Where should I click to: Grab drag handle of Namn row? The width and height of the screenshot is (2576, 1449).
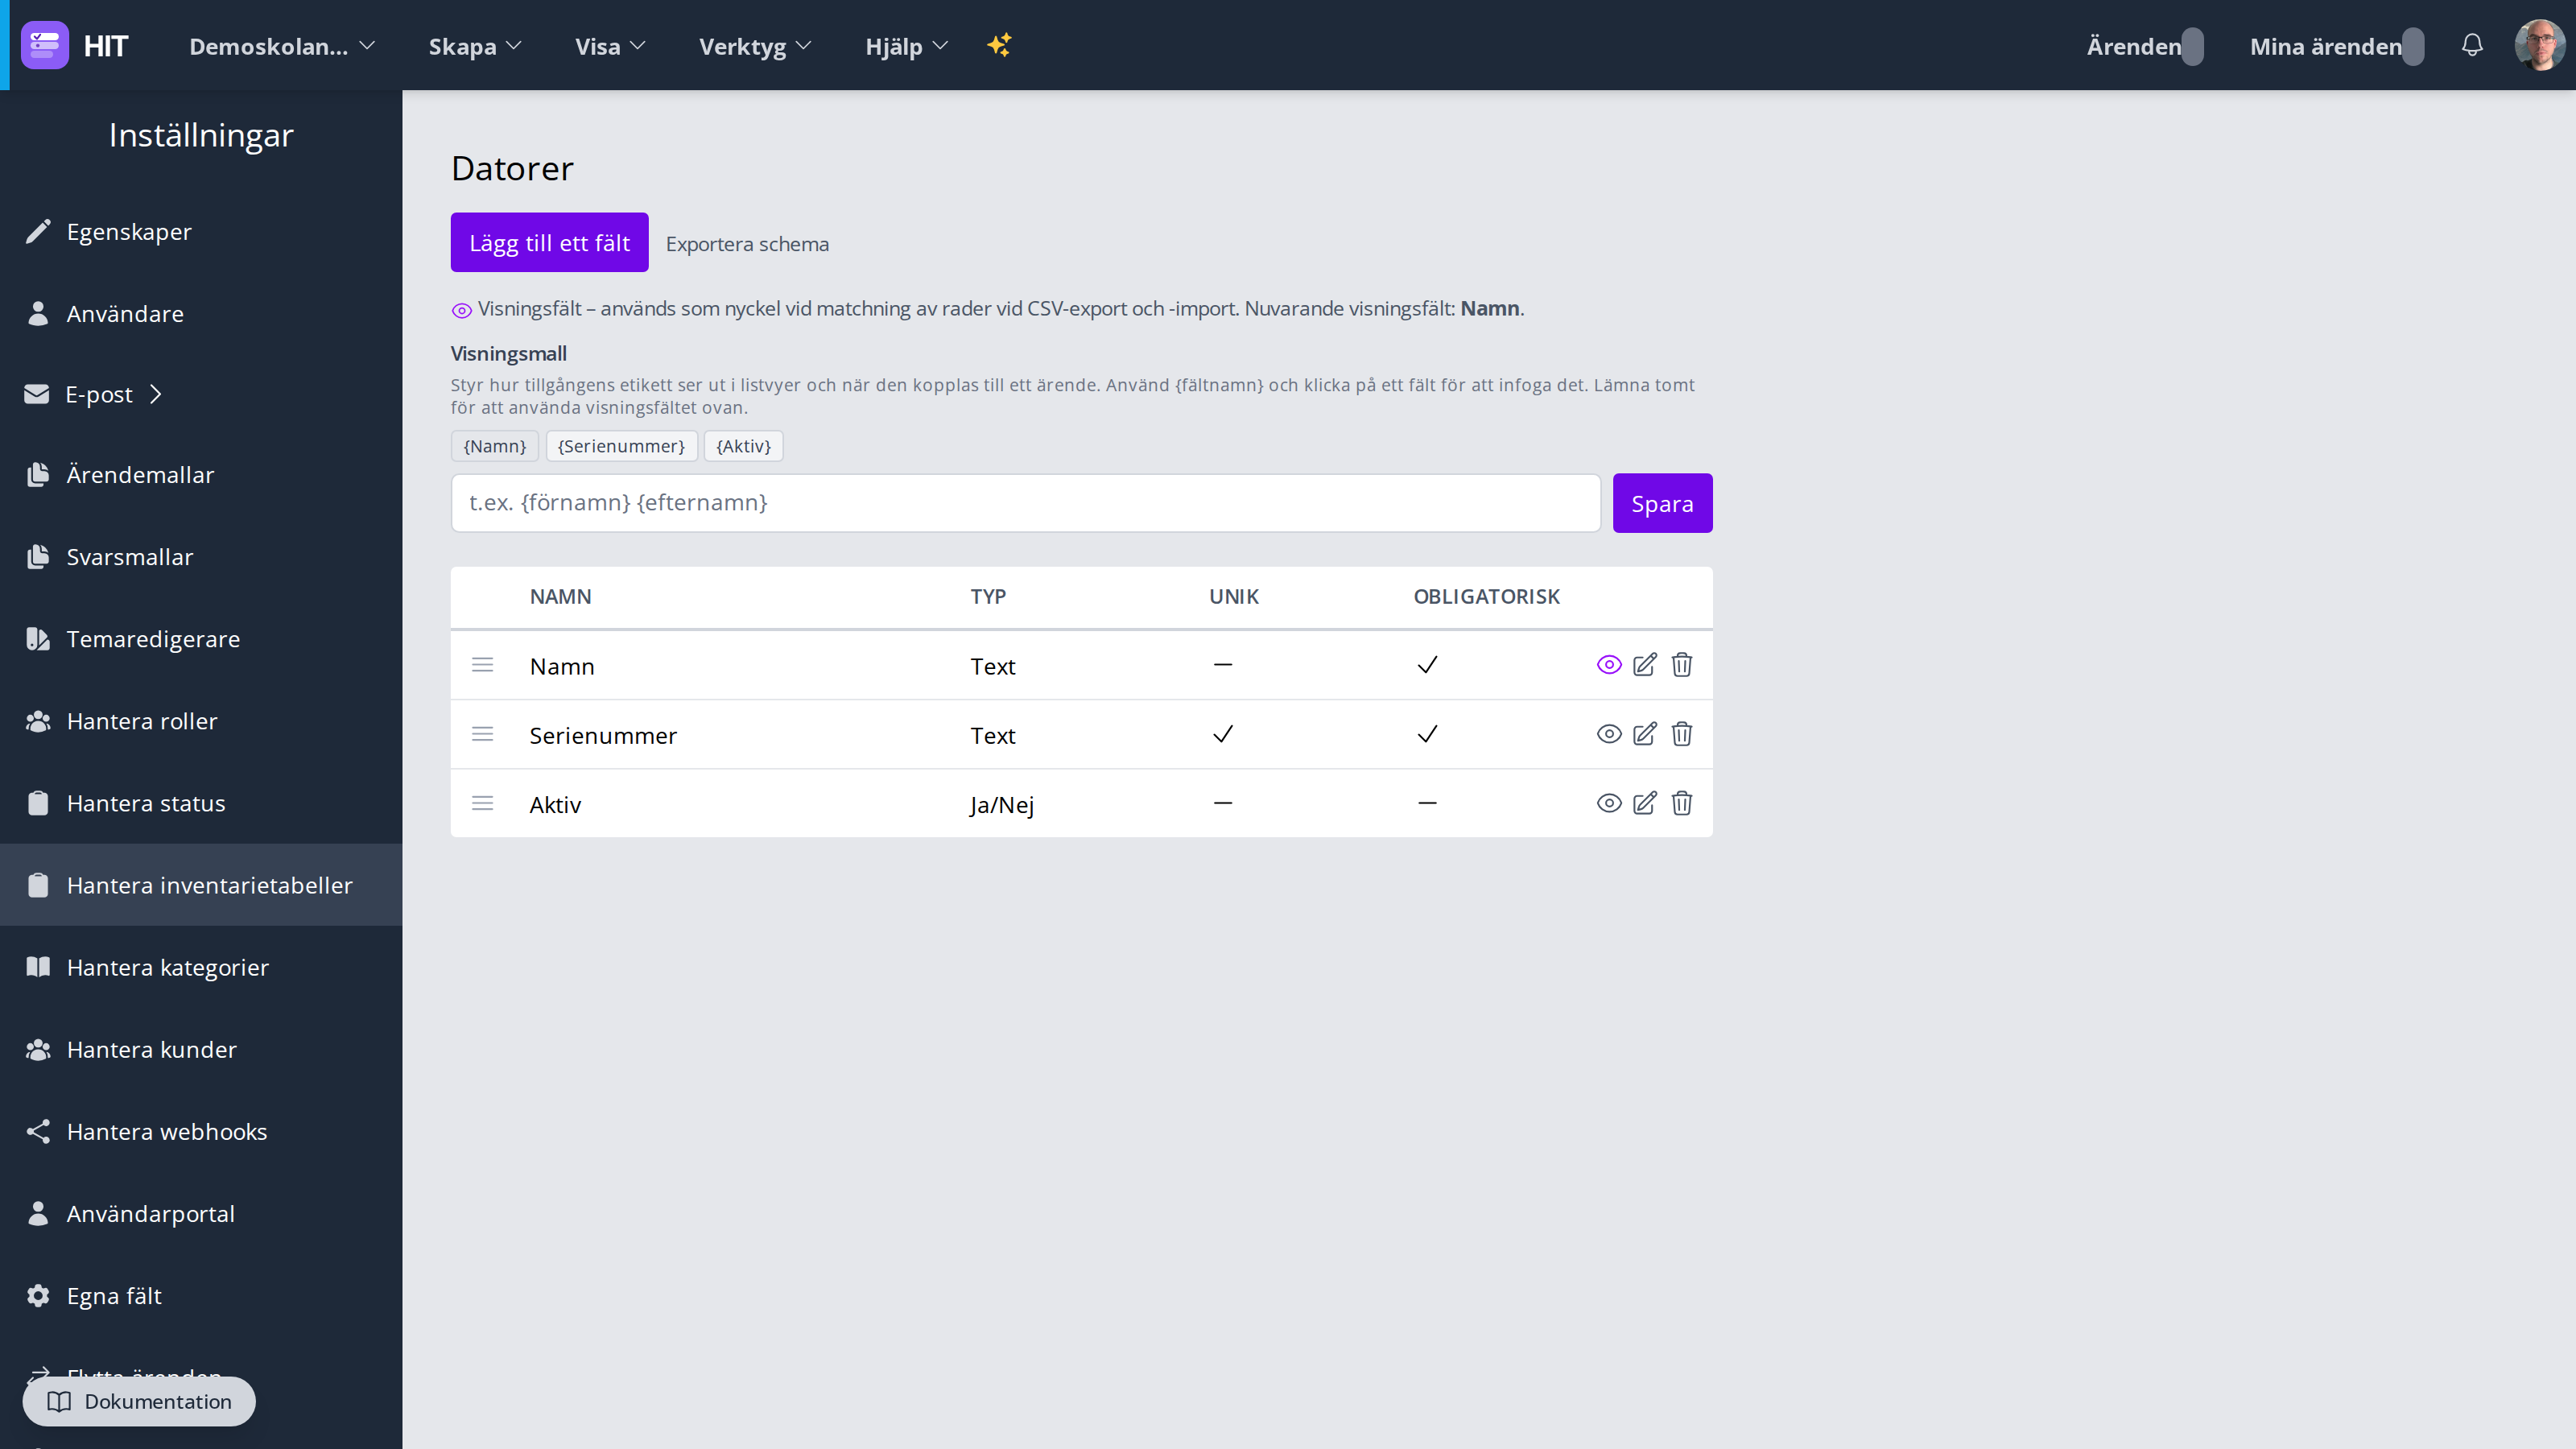point(482,665)
